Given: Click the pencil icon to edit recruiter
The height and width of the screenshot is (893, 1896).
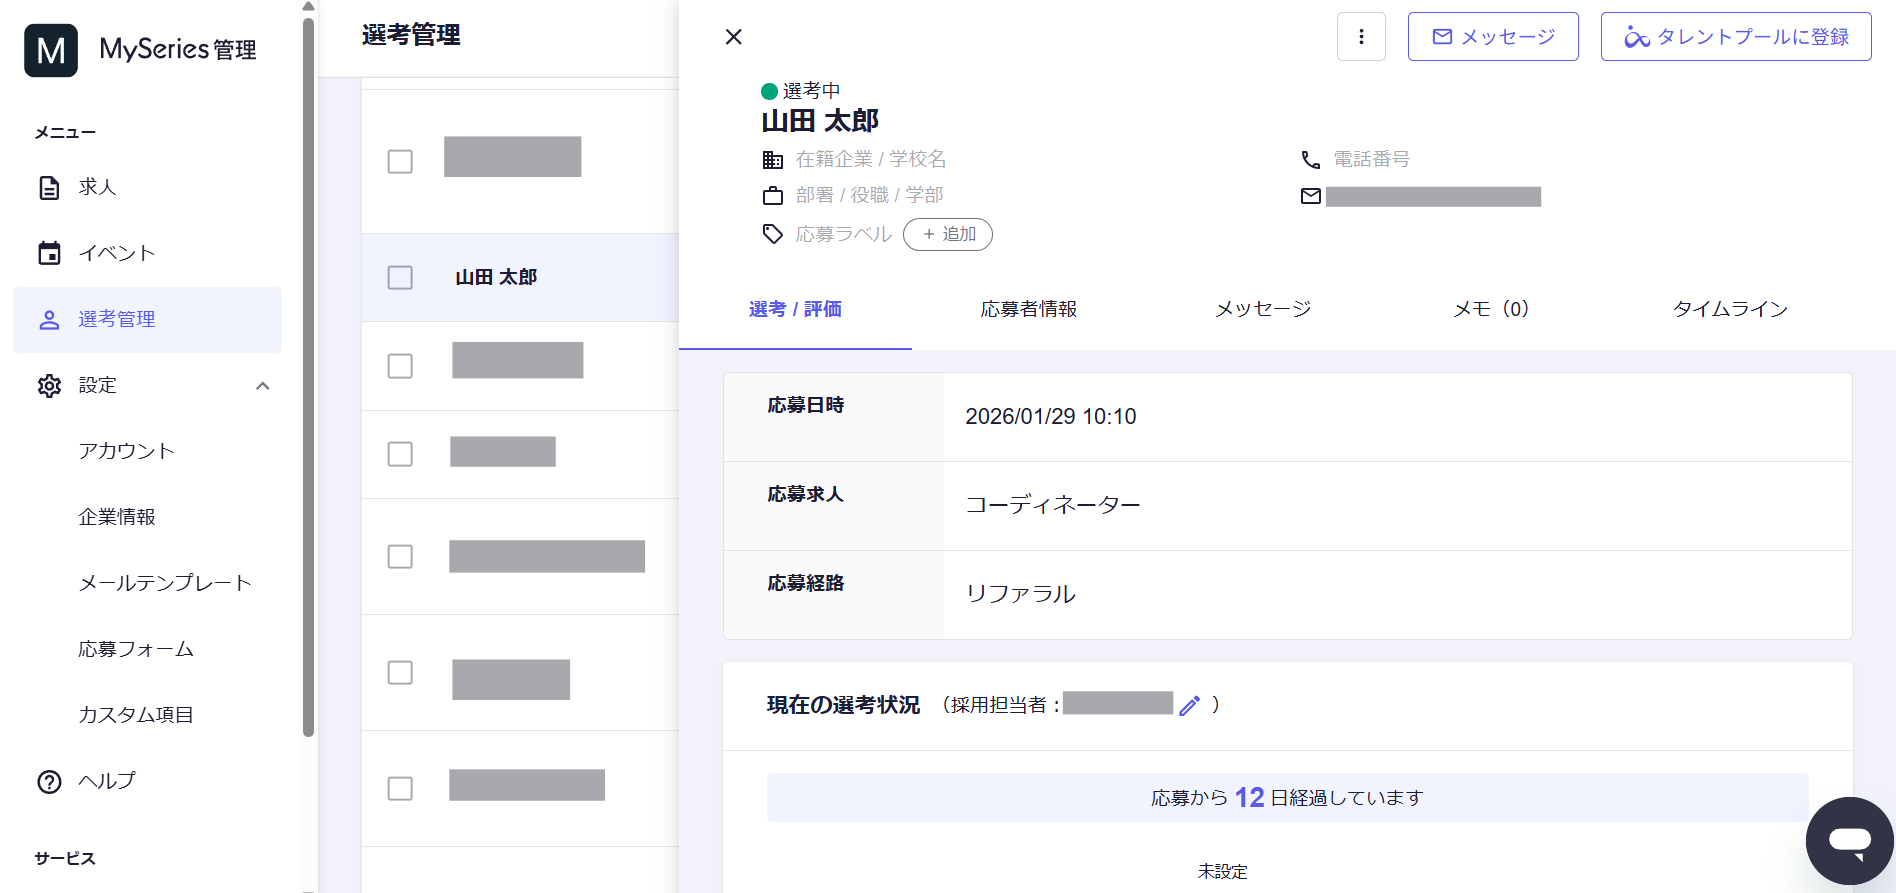Looking at the screenshot, I should [x=1189, y=706].
